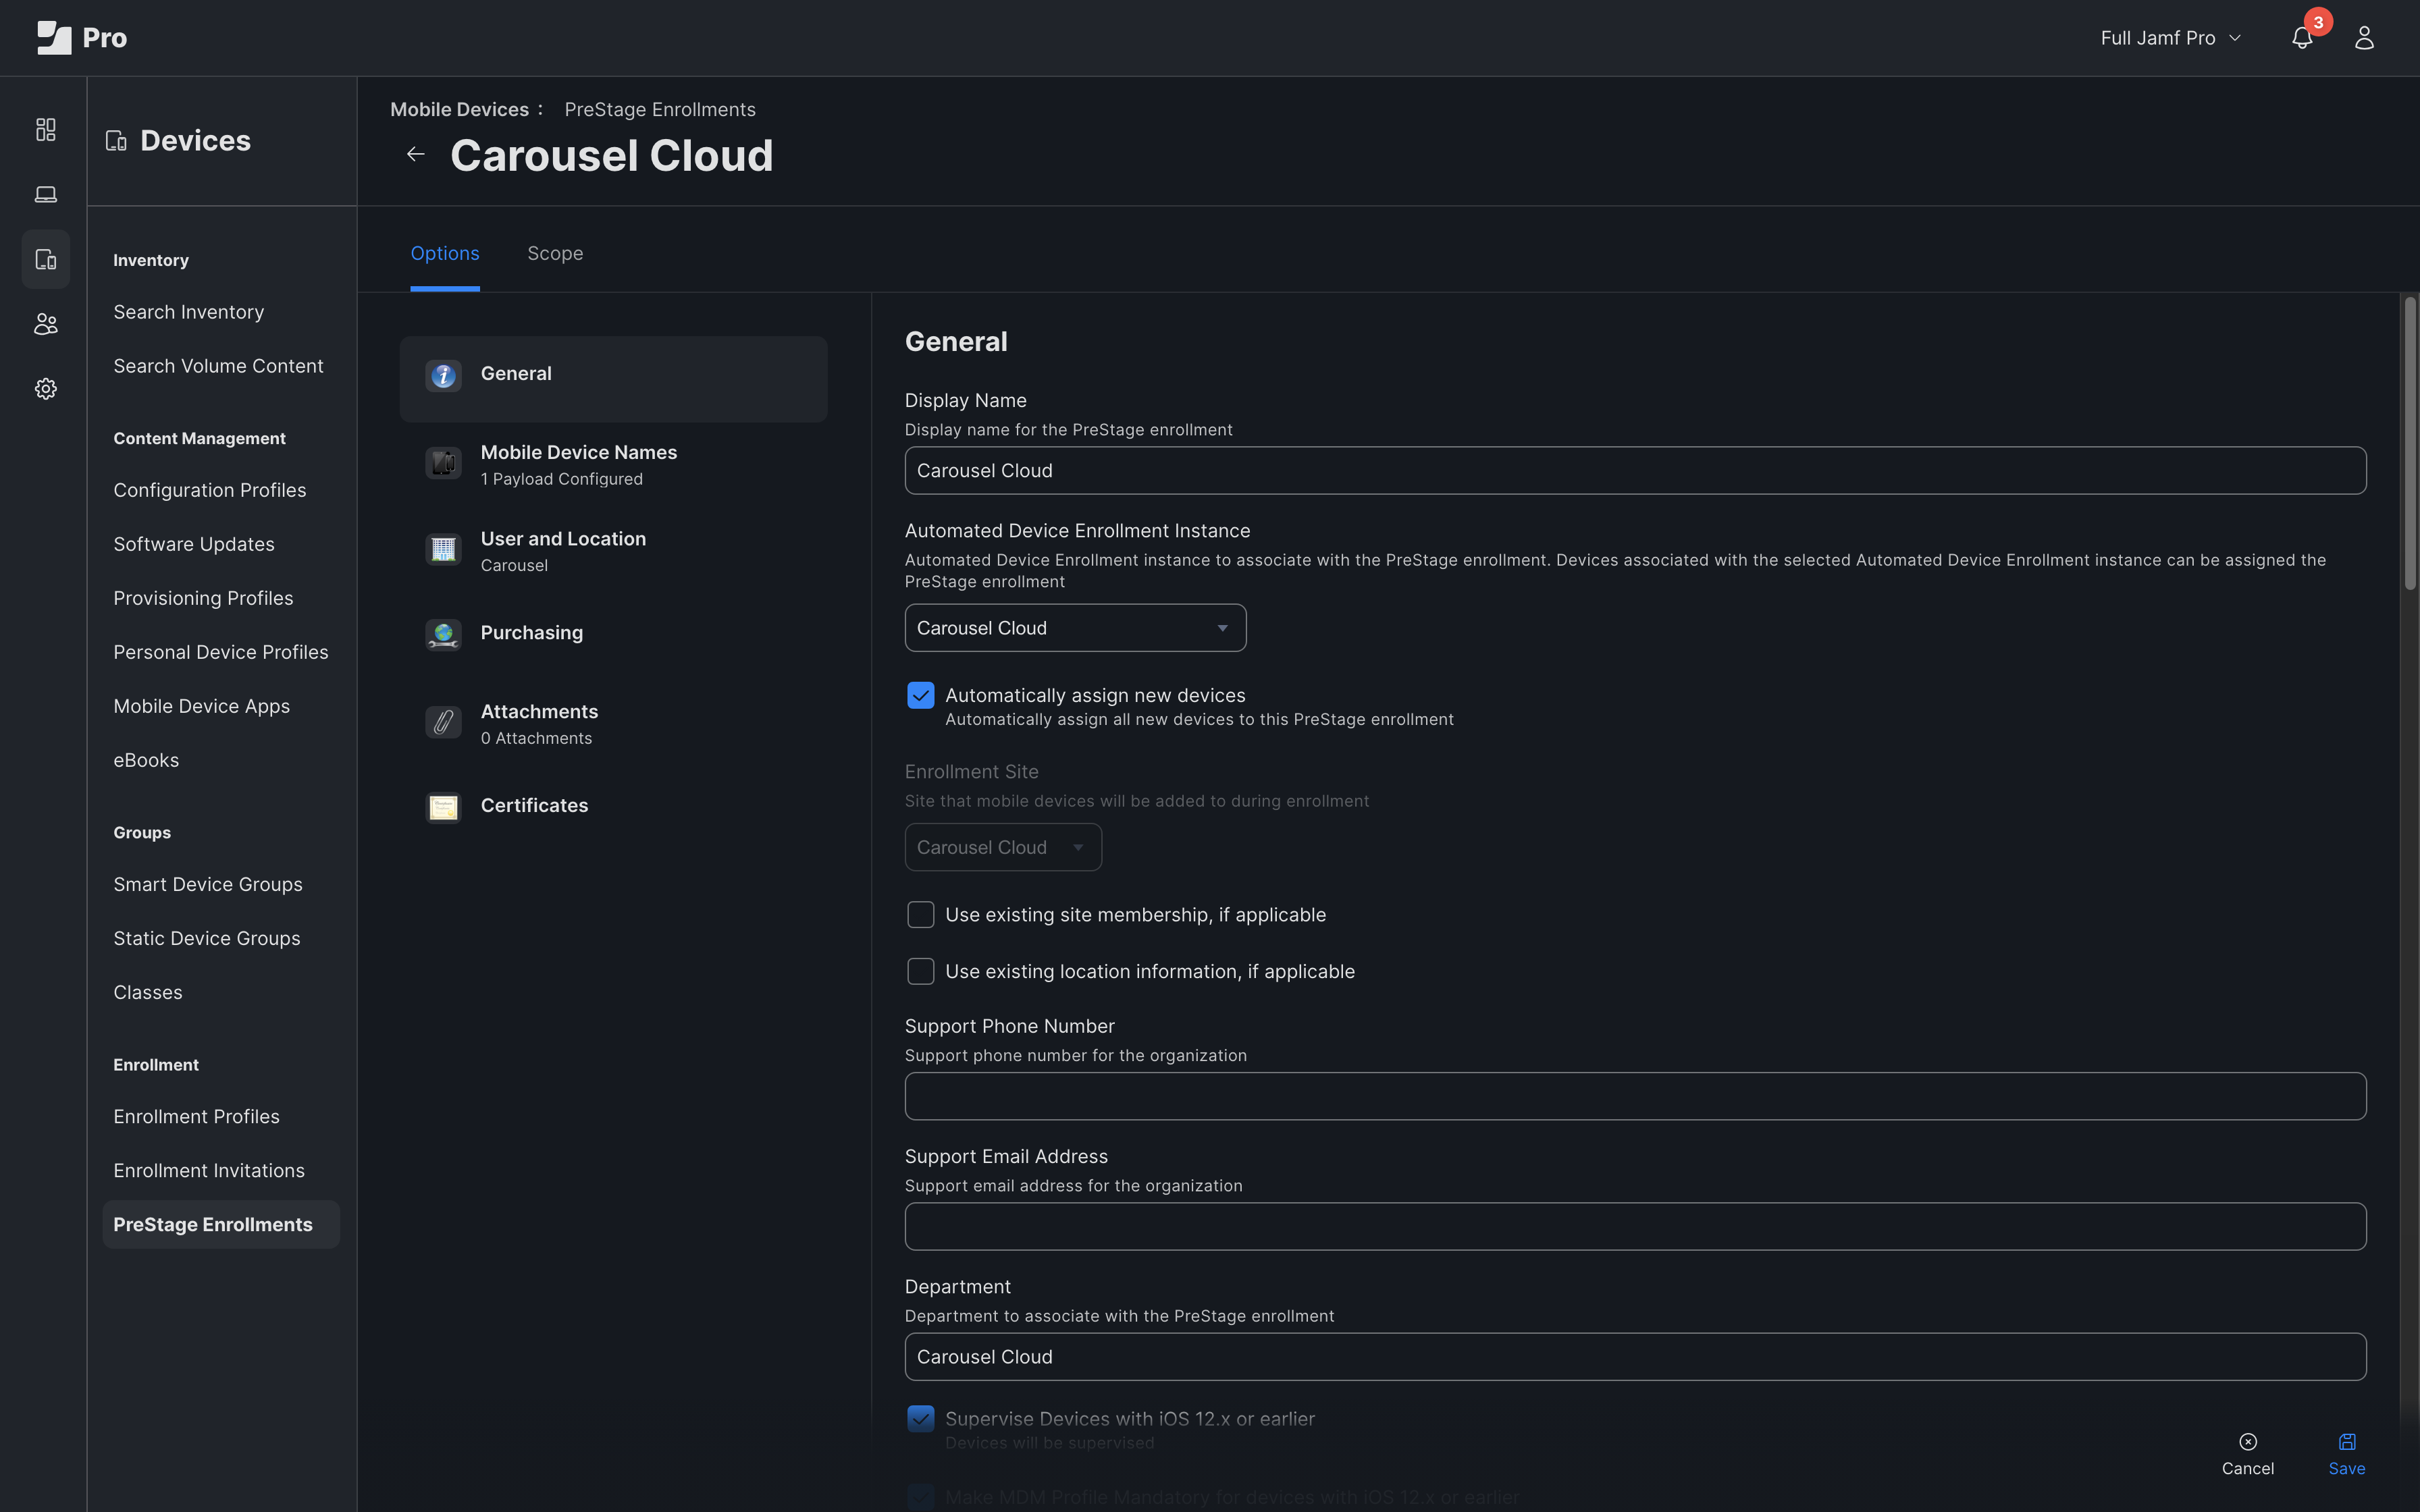Open the Users icon in sidebar
Screen dimensions: 2420x1512
click(46, 324)
